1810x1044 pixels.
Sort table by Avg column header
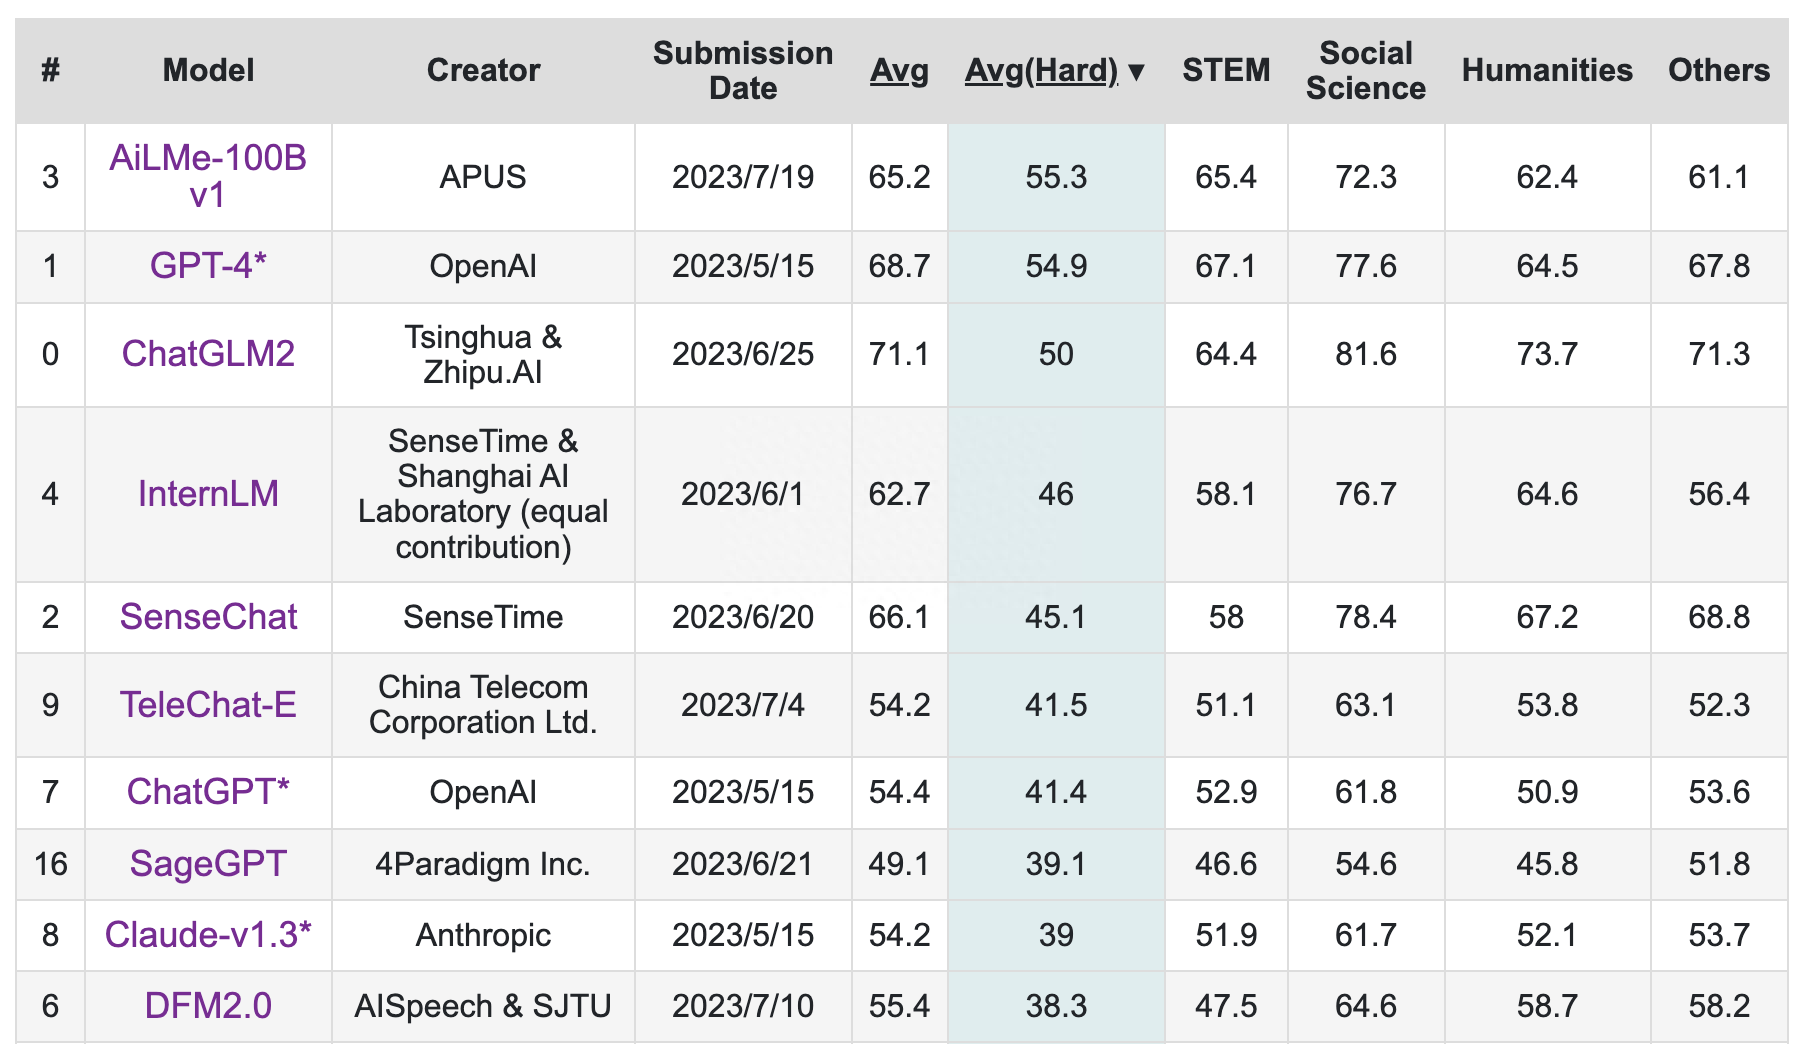[x=899, y=70]
